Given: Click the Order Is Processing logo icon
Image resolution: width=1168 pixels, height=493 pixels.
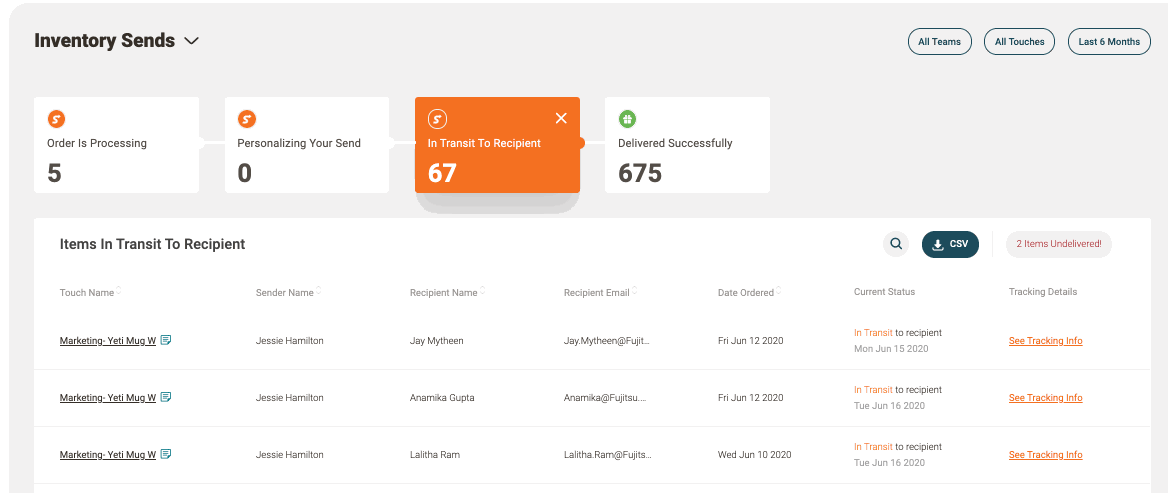Looking at the screenshot, I should point(57,119).
